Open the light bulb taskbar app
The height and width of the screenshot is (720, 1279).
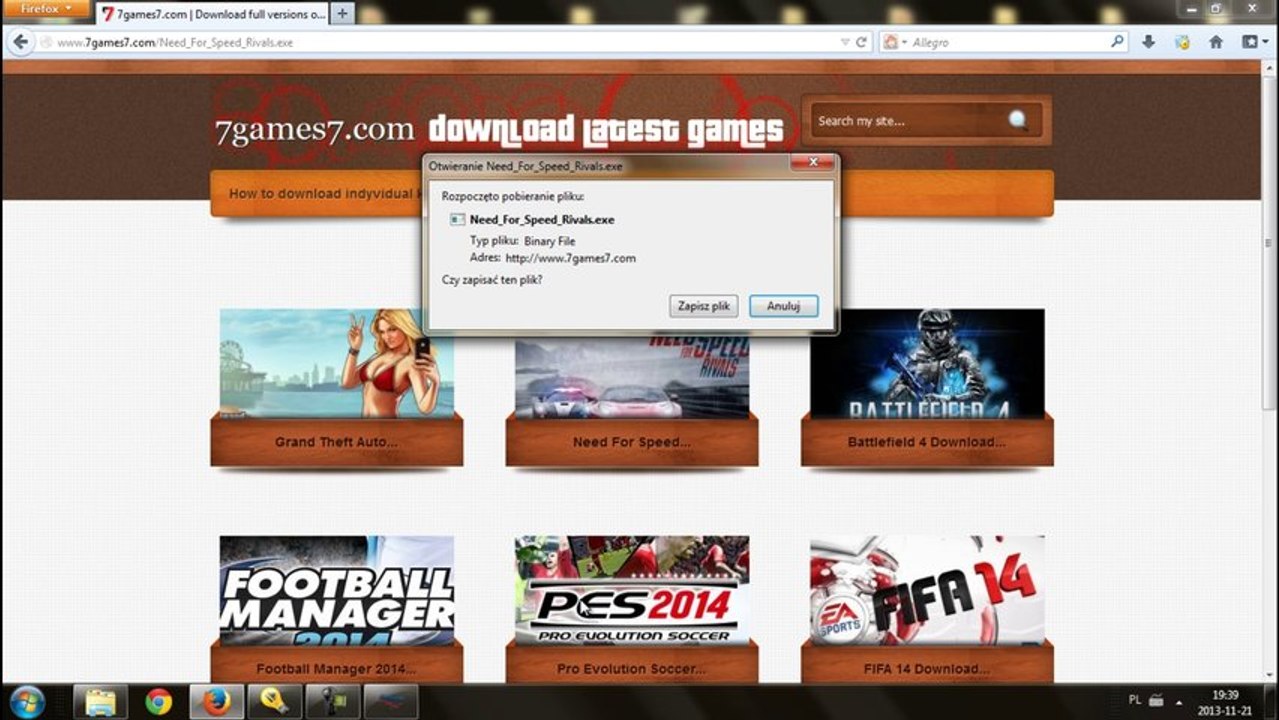[x=275, y=702]
